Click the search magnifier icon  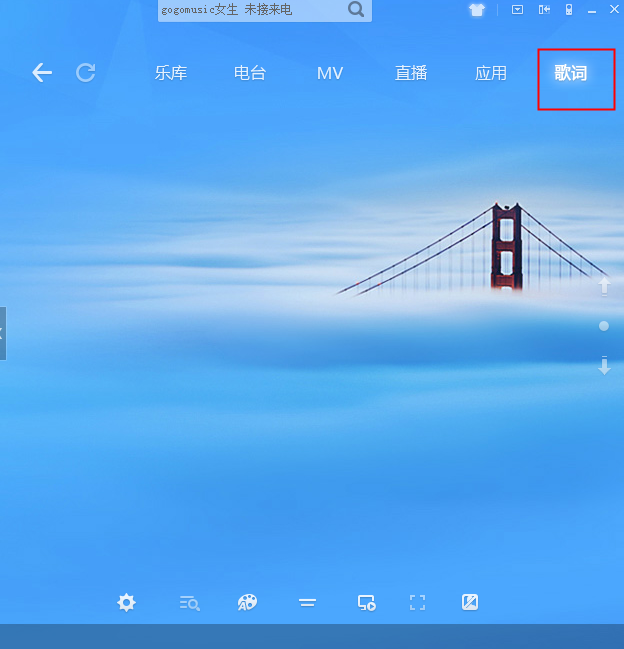(356, 10)
